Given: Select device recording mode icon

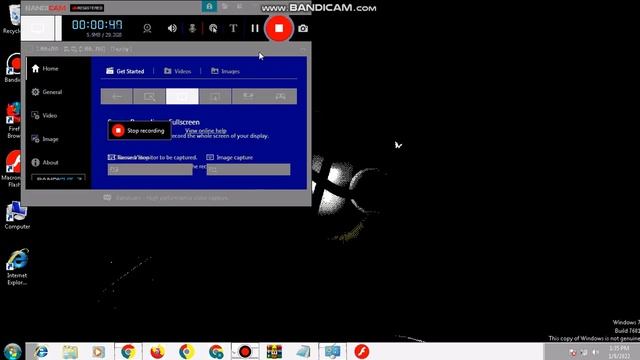Looking at the screenshot, I should point(248,96).
